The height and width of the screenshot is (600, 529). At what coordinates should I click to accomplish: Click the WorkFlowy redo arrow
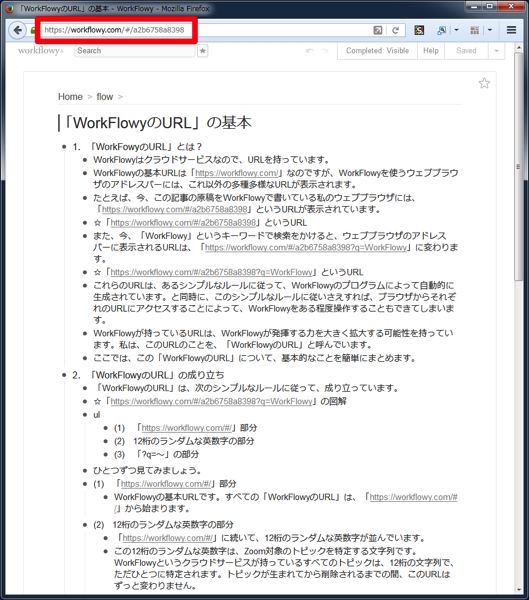324,51
